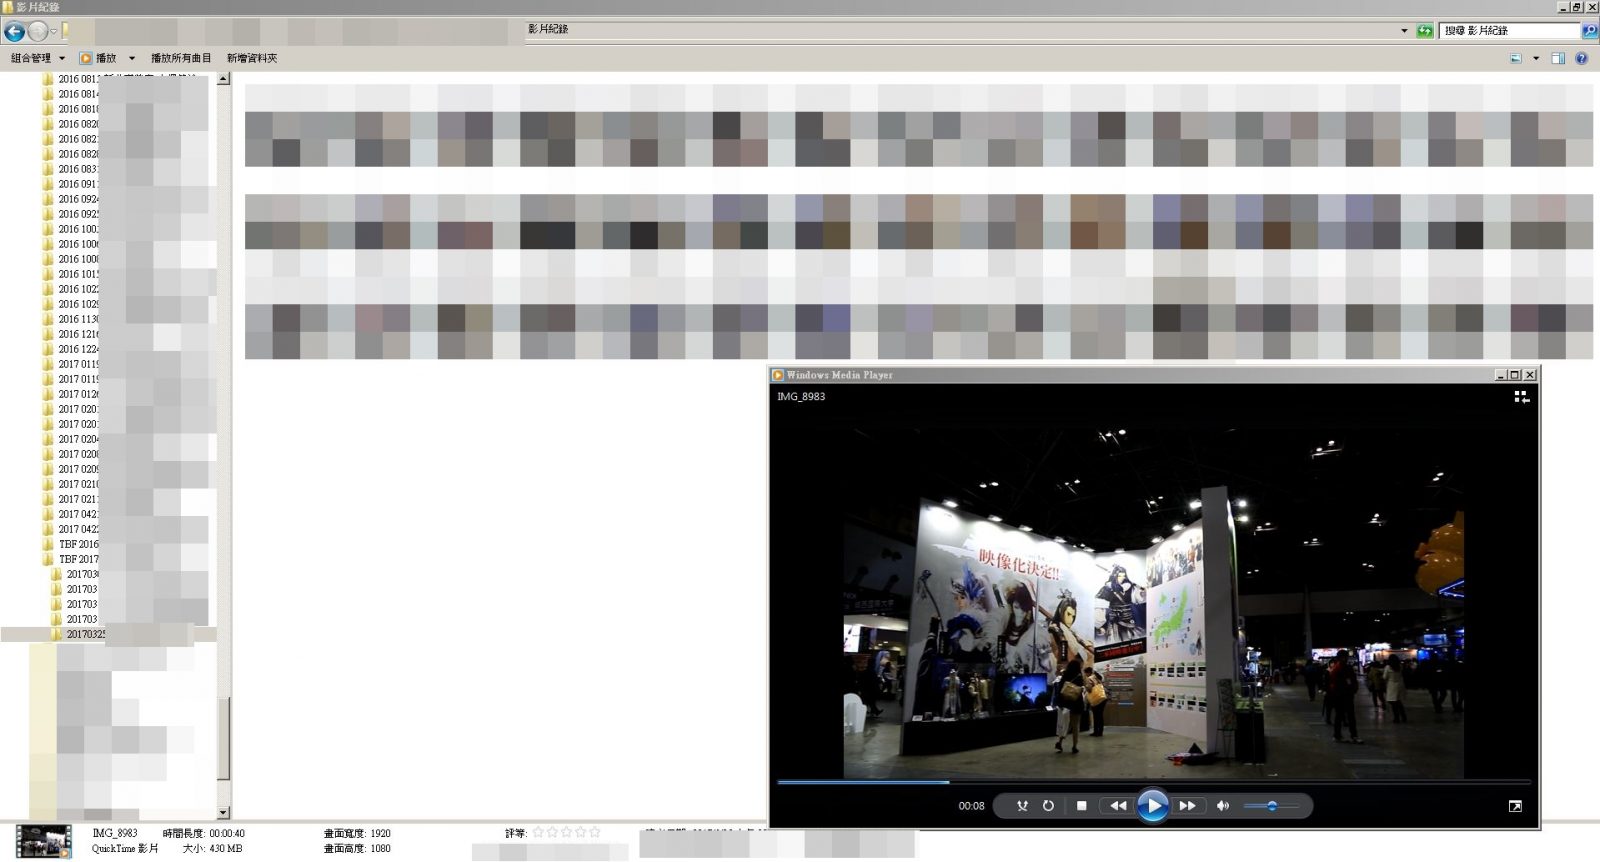Restore down the Explorer window
Image resolution: width=1600 pixels, height=862 pixels.
point(1577,7)
